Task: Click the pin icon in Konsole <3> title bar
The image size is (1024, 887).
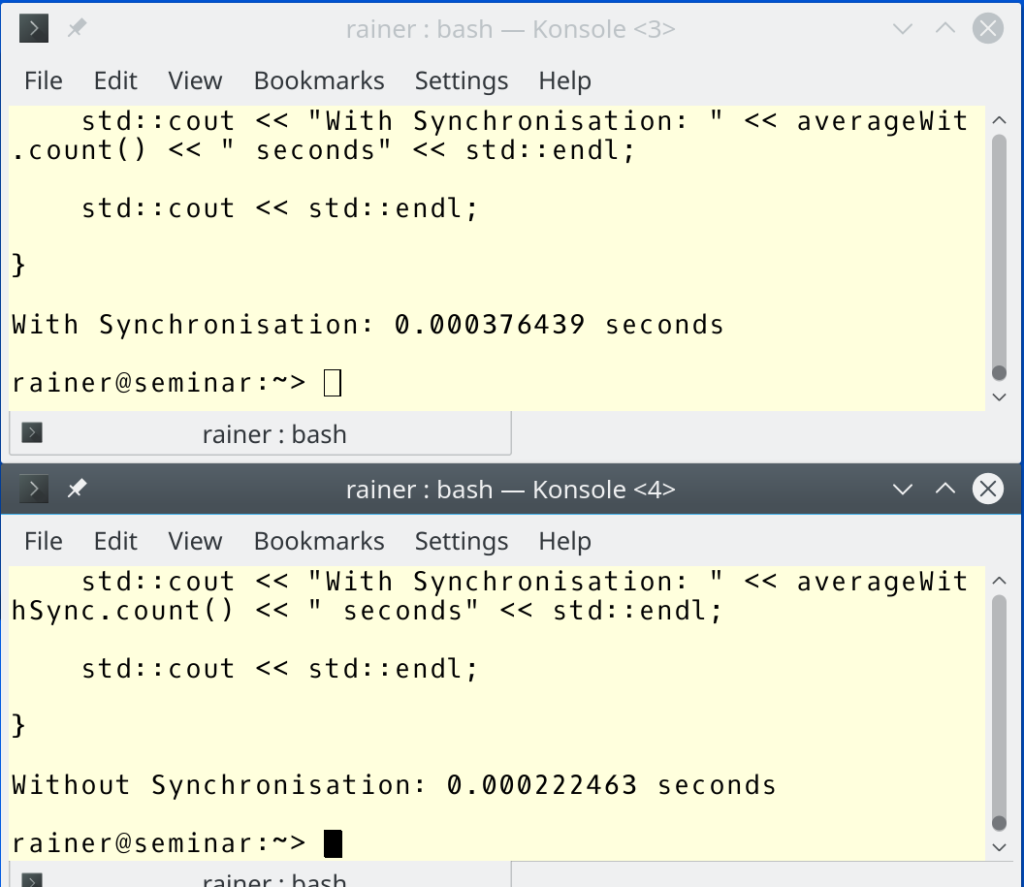Action: tap(77, 29)
